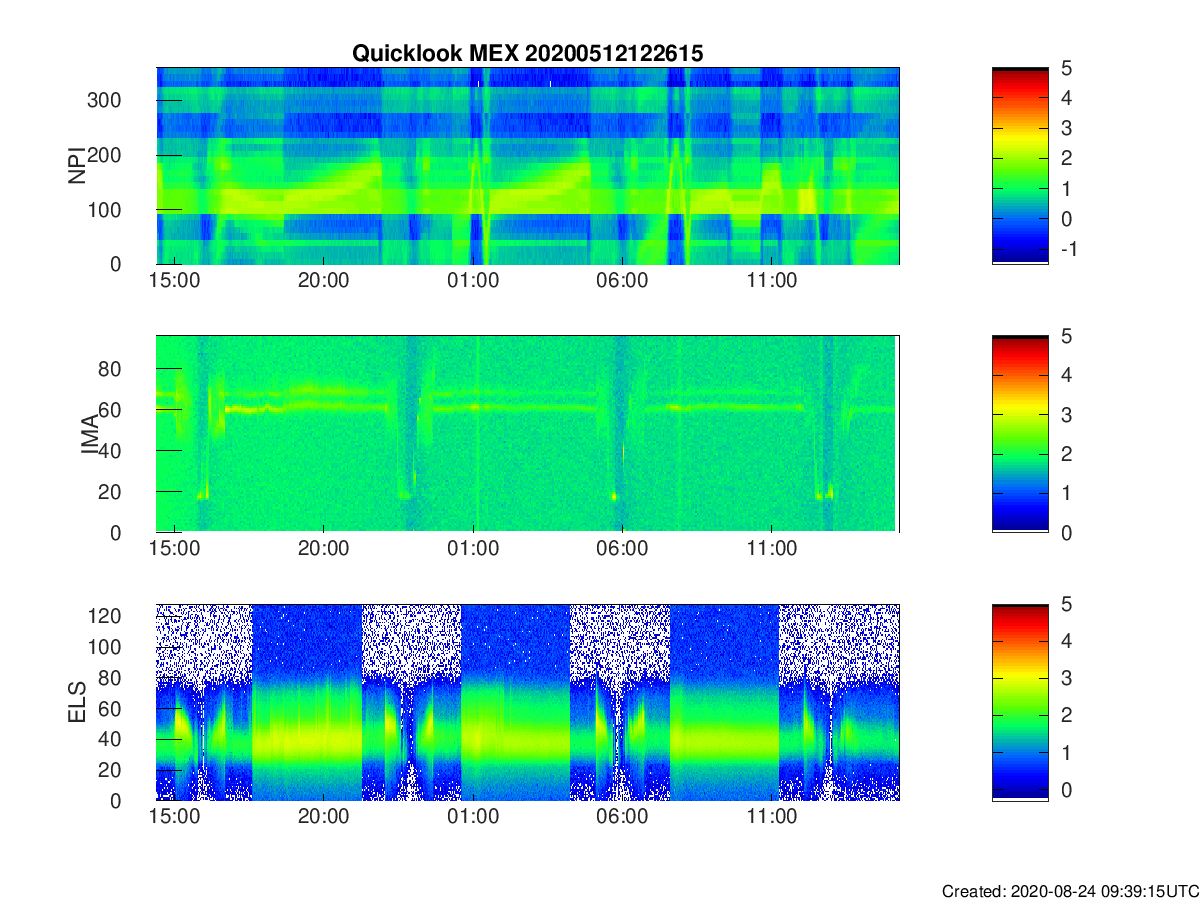Screen dimensions: 1200x900
Task: Click the 06:00 tick under the ELS plot
Action: (x=622, y=817)
